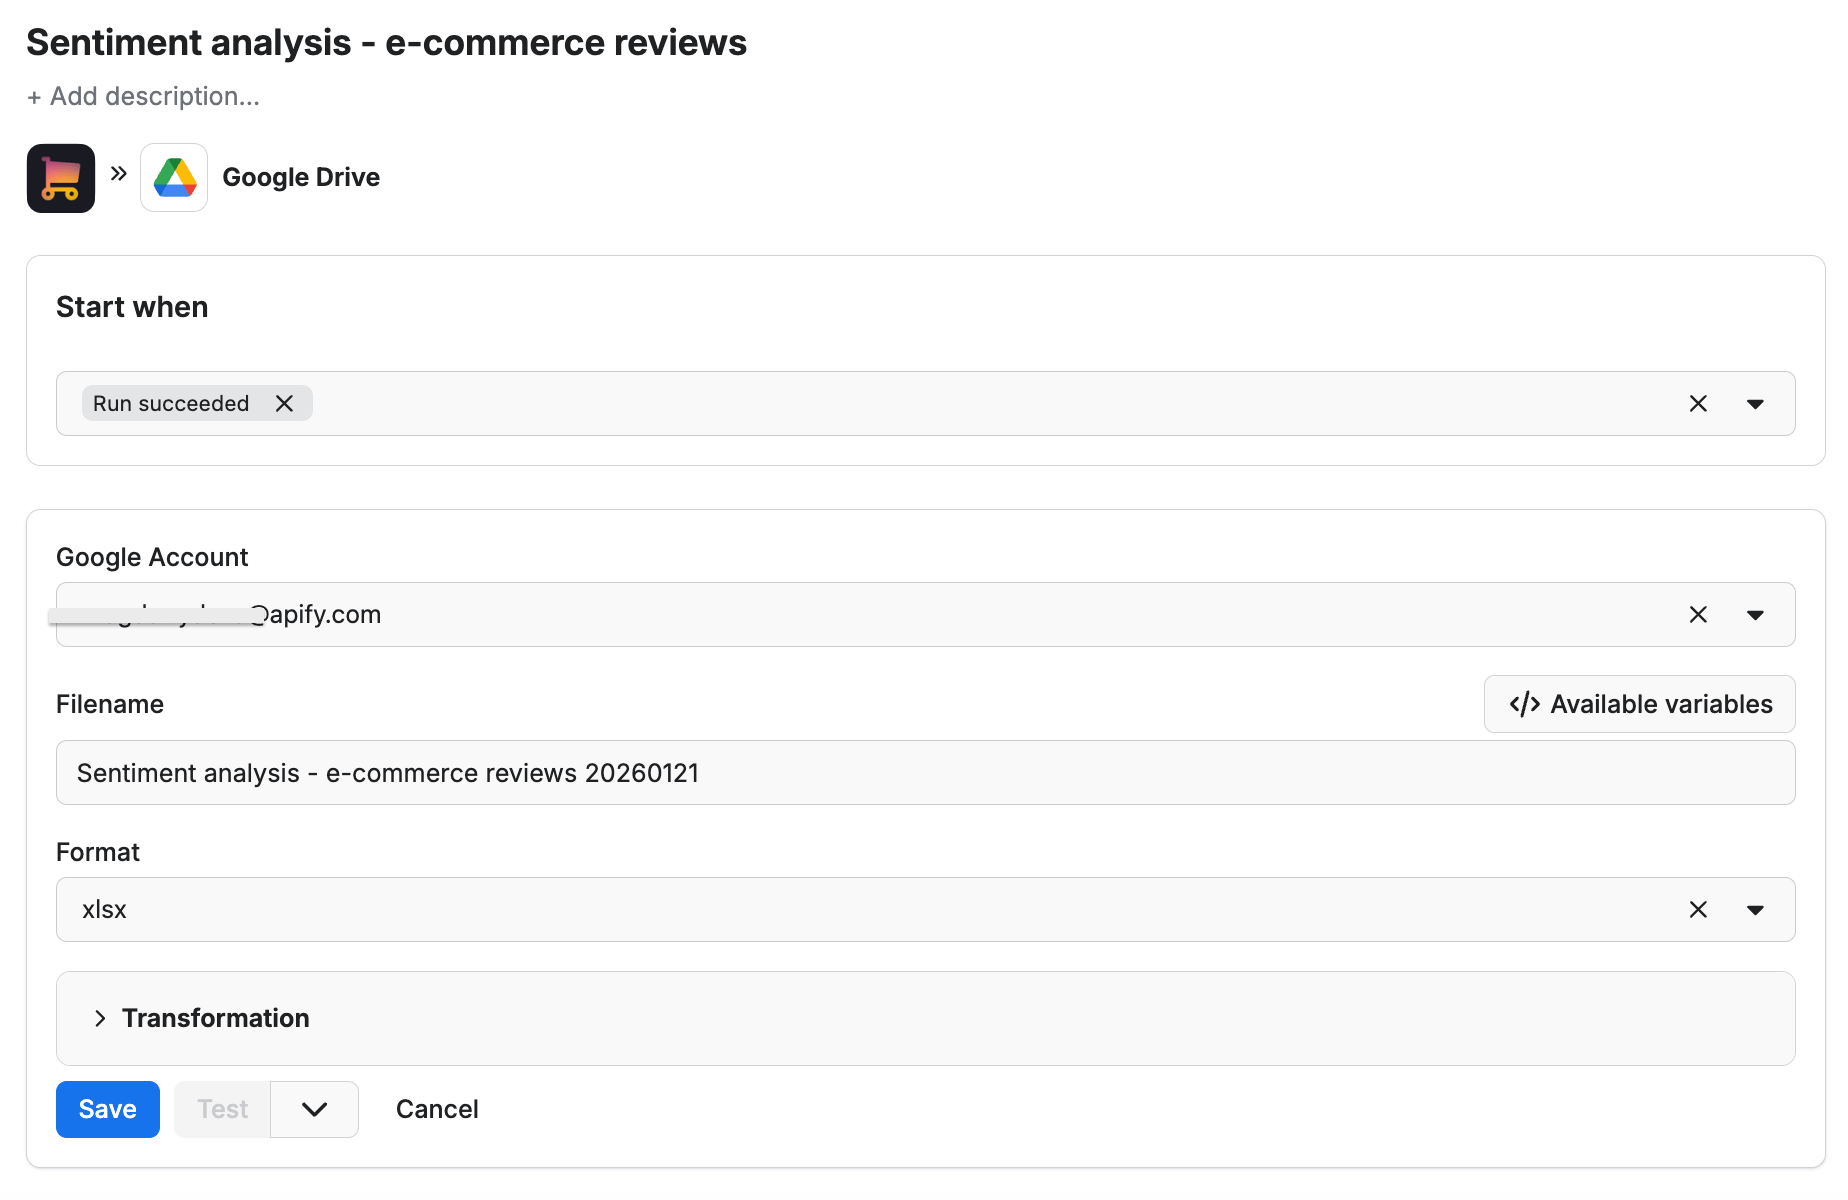Clear the xlsx format selection
Screen dimensions: 1848x1200
tap(1698, 909)
